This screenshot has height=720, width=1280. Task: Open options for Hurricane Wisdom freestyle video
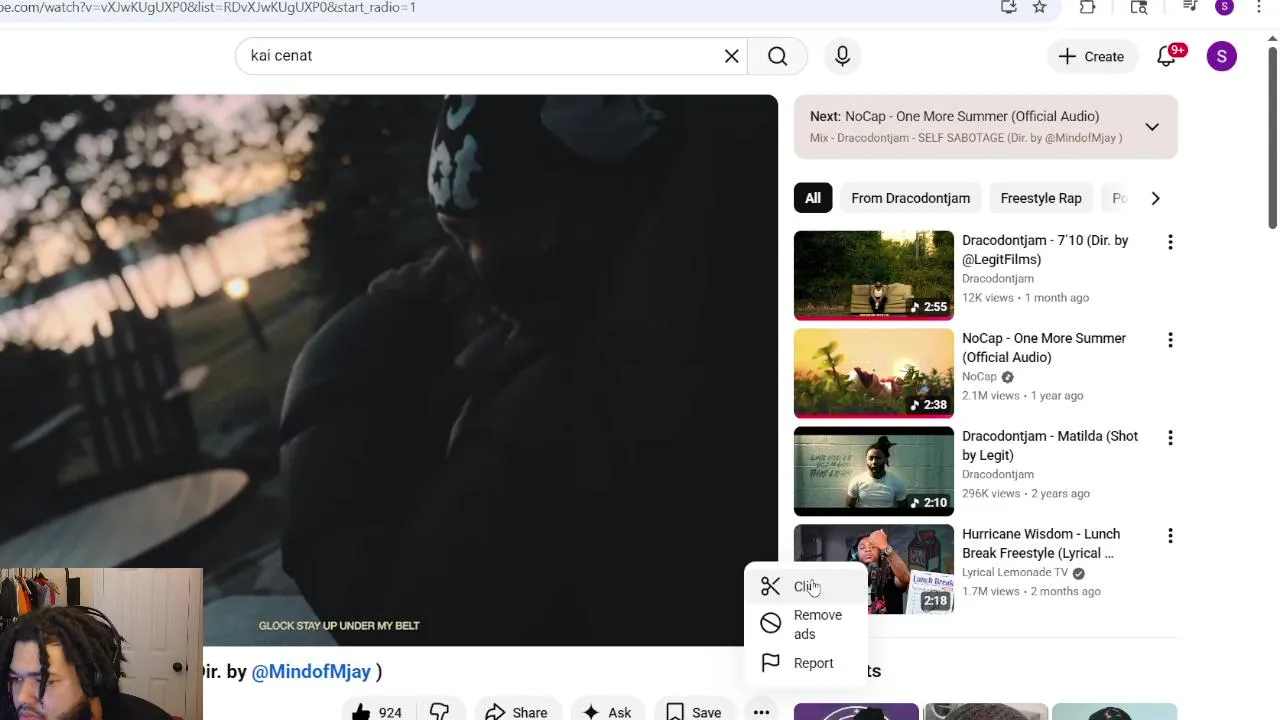click(x=1170, y=536)
